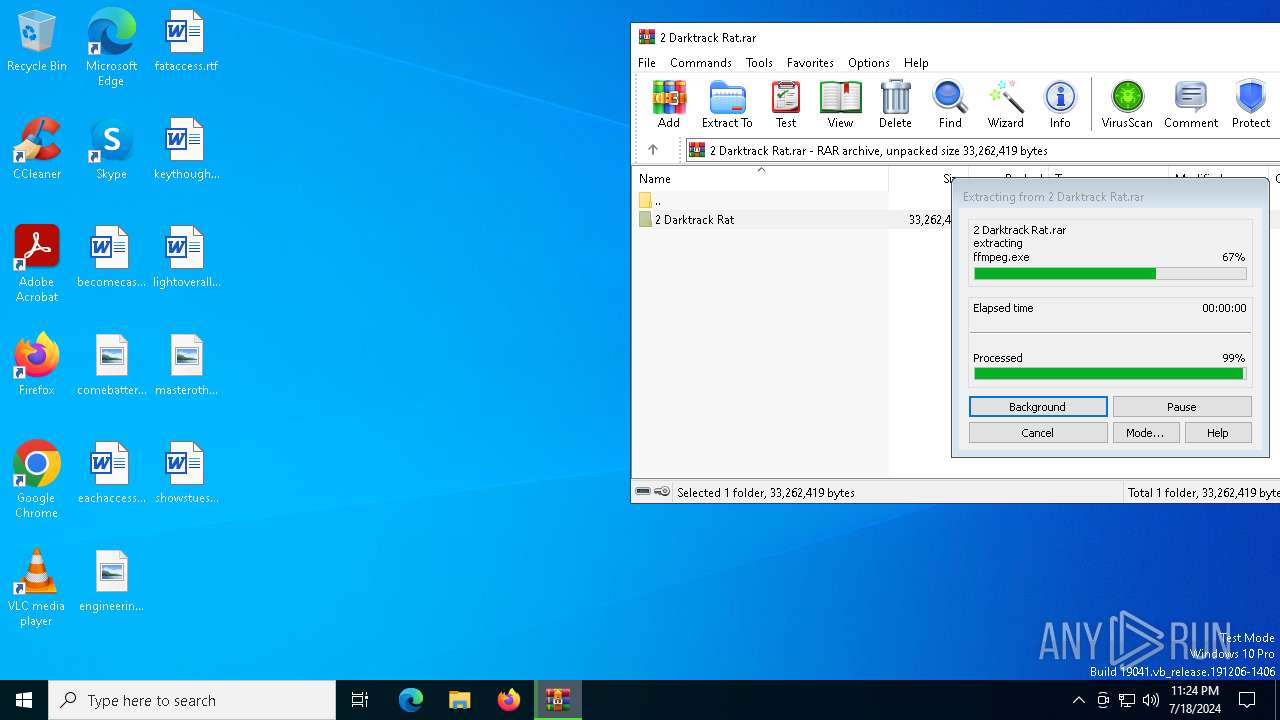Open CCleaner desktop shortcut
Image resolution: width=1280 pixels, height=720 pixels.
coord(37,149)
